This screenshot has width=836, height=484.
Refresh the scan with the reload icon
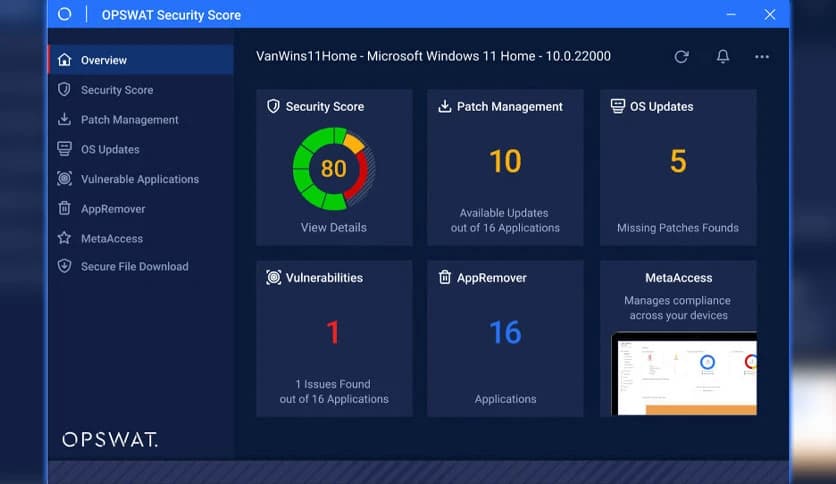[681, 57]
